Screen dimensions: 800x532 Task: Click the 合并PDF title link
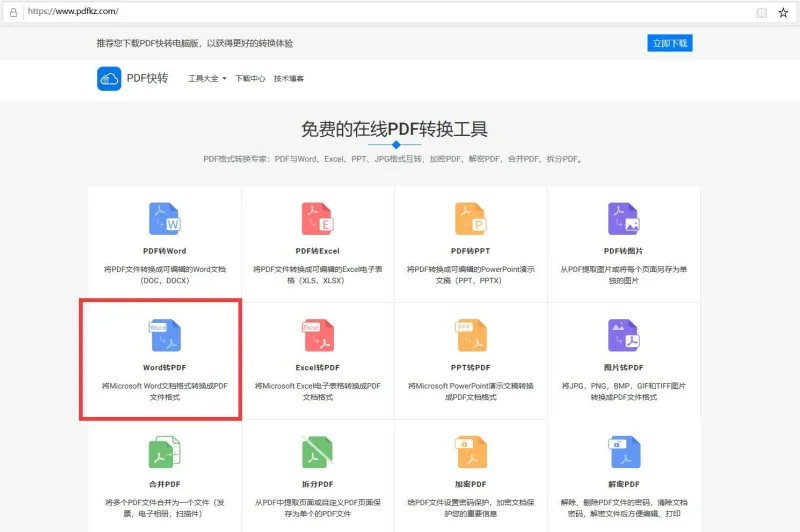coord(165,485)
